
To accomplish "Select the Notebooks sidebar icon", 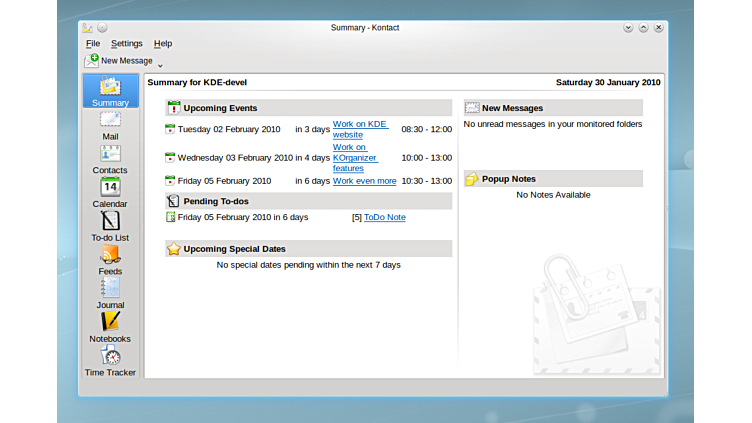I will [110, 327].
